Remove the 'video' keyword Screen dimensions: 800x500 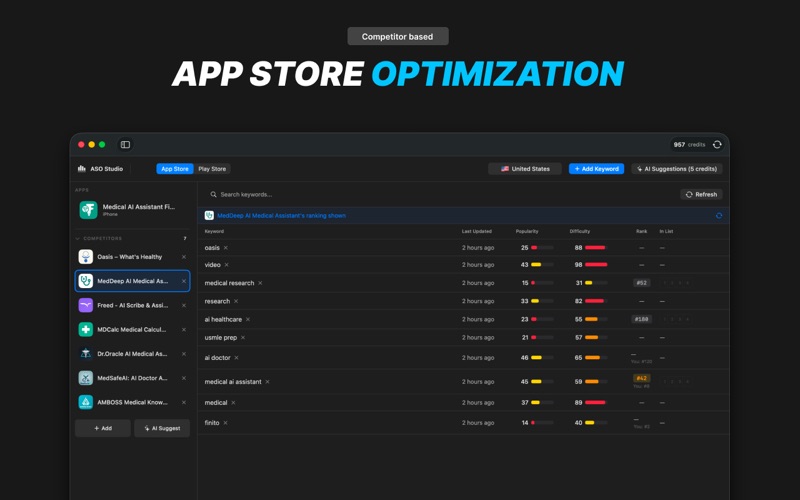point(227,265)
